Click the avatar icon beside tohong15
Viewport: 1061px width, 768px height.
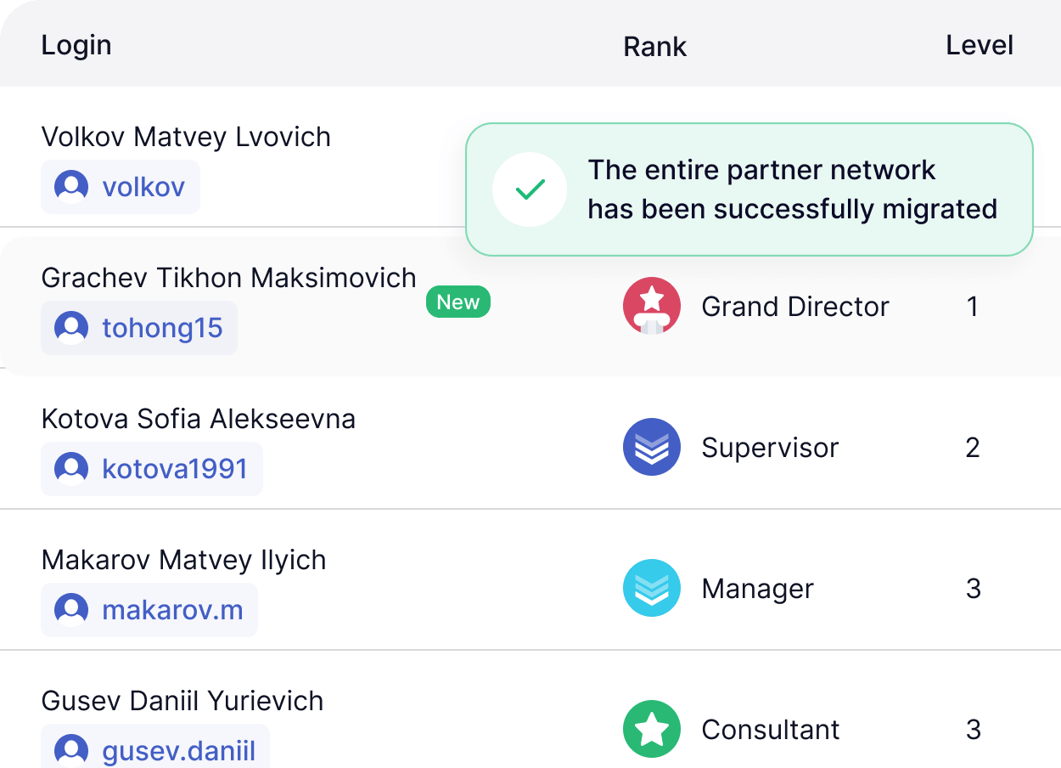(x=71, y=328)
